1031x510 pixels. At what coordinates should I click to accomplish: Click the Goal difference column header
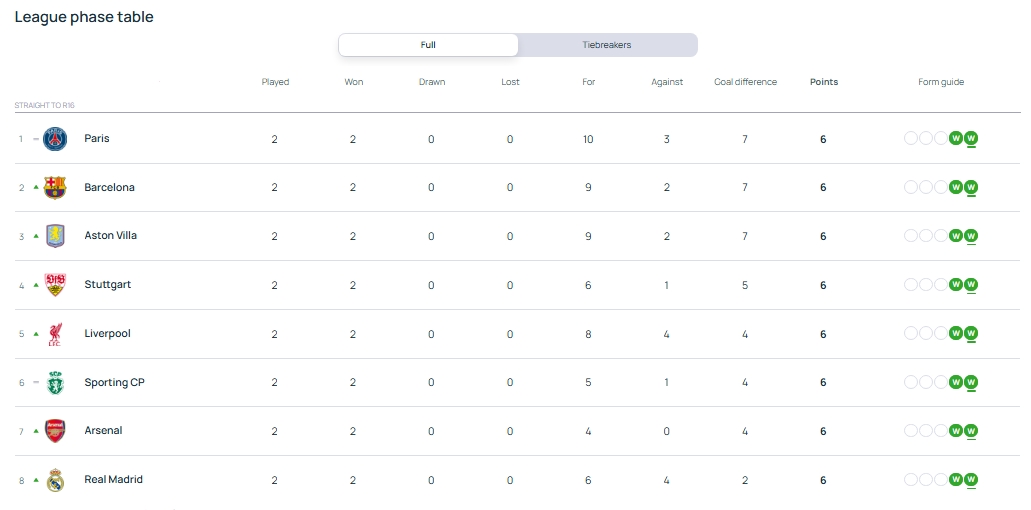click(746, 82)
